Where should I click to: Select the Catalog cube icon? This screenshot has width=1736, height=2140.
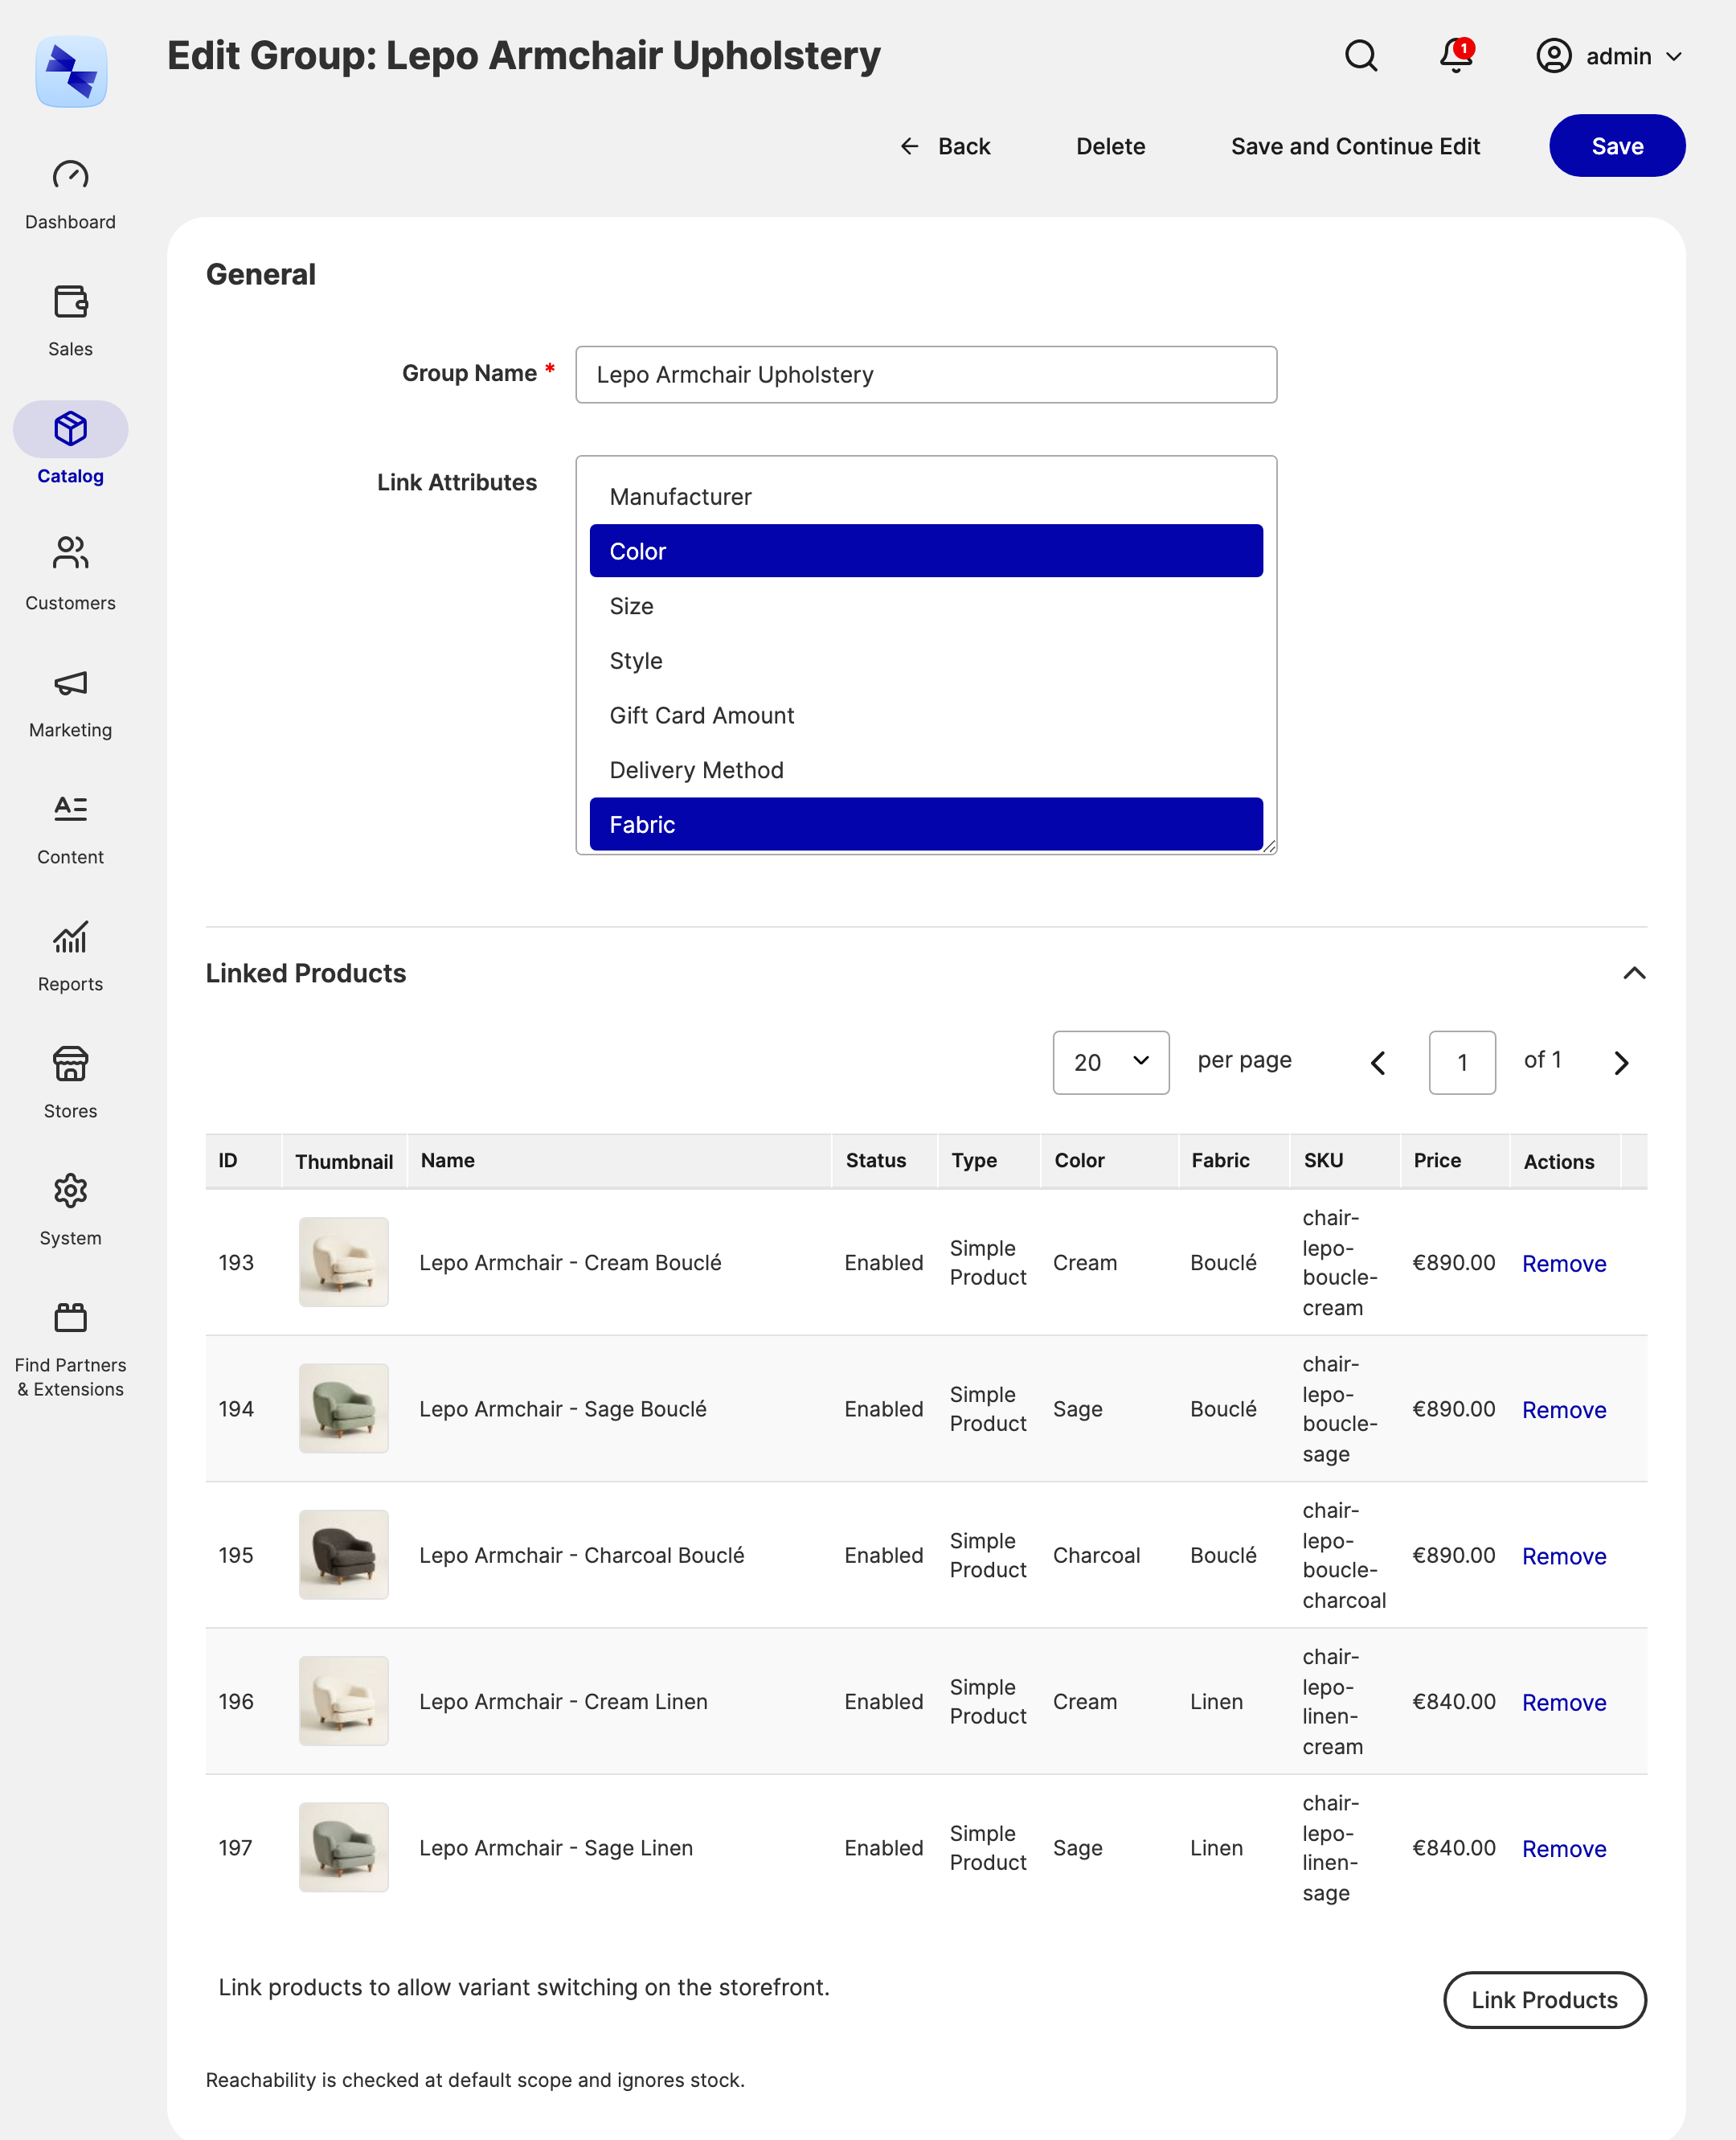(x=70, y=429)
